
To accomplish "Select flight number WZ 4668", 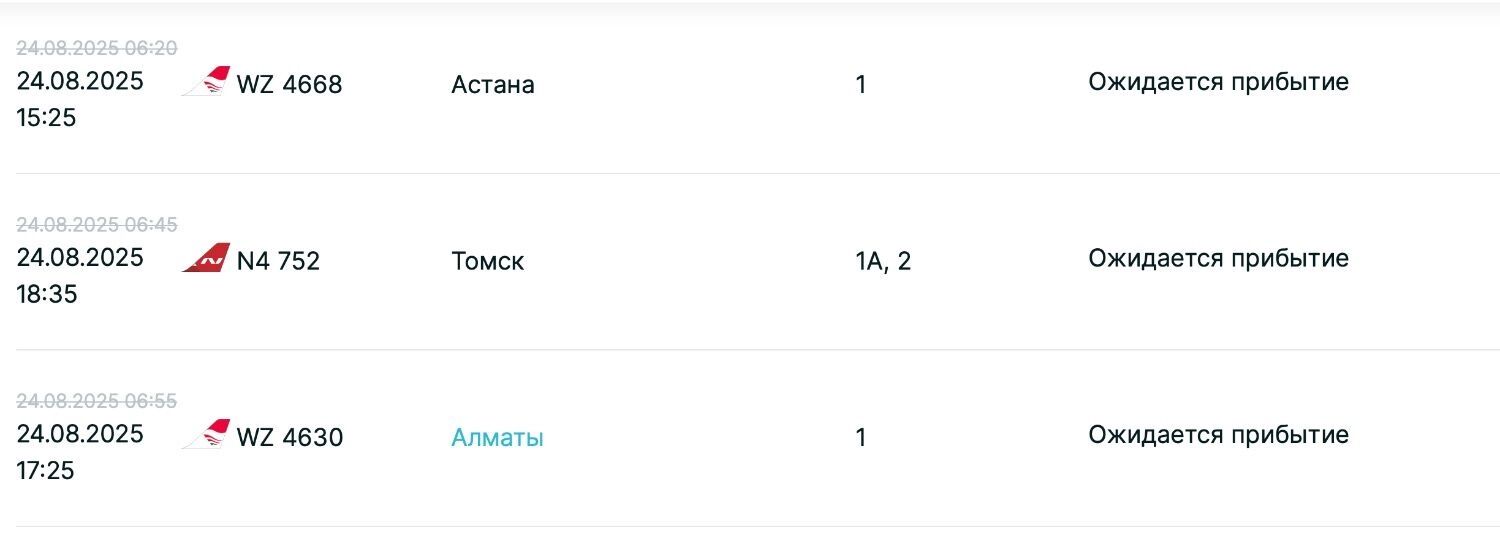I will tap(289, 85).
